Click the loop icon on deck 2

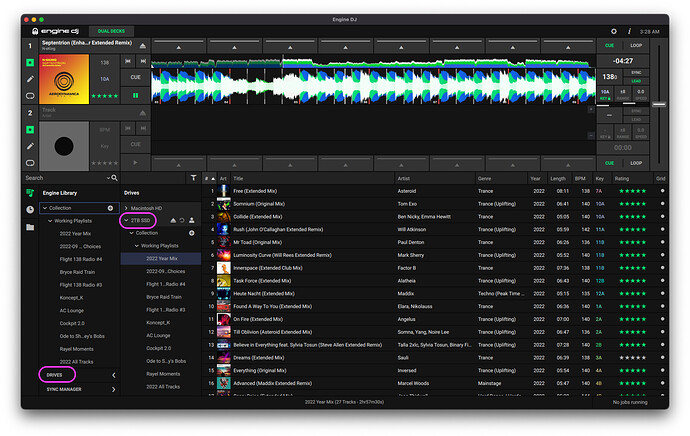pyautogui.click(x=30, y=163)
